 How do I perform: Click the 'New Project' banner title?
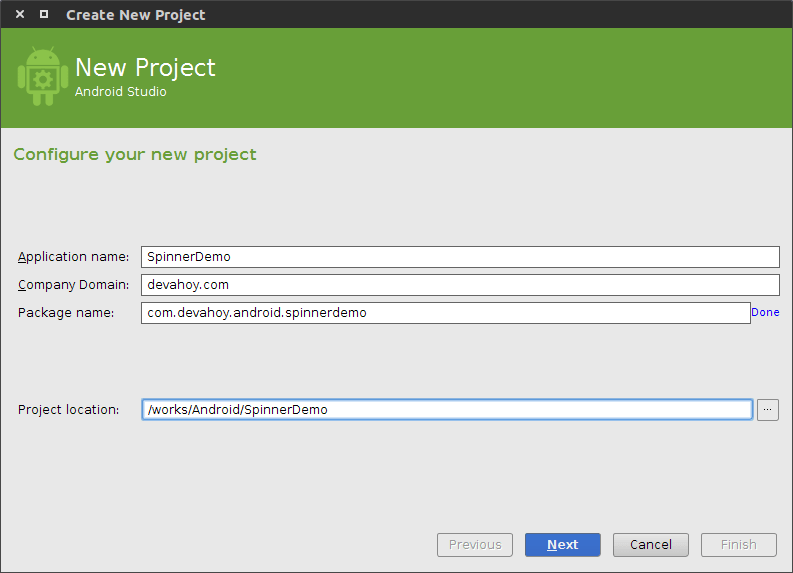pos(145,68)
